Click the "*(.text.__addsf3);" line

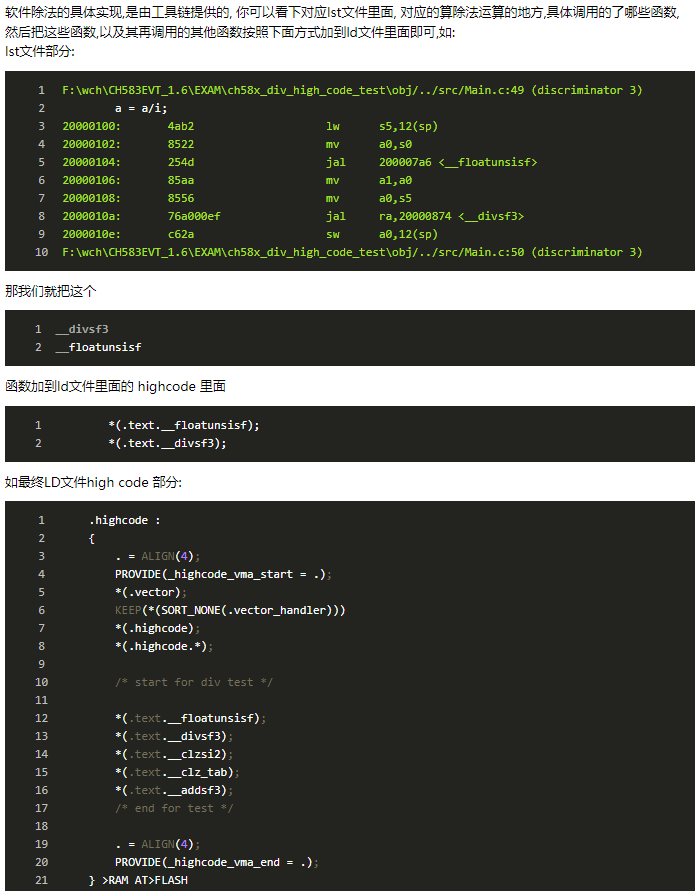(x=179, y=790)
